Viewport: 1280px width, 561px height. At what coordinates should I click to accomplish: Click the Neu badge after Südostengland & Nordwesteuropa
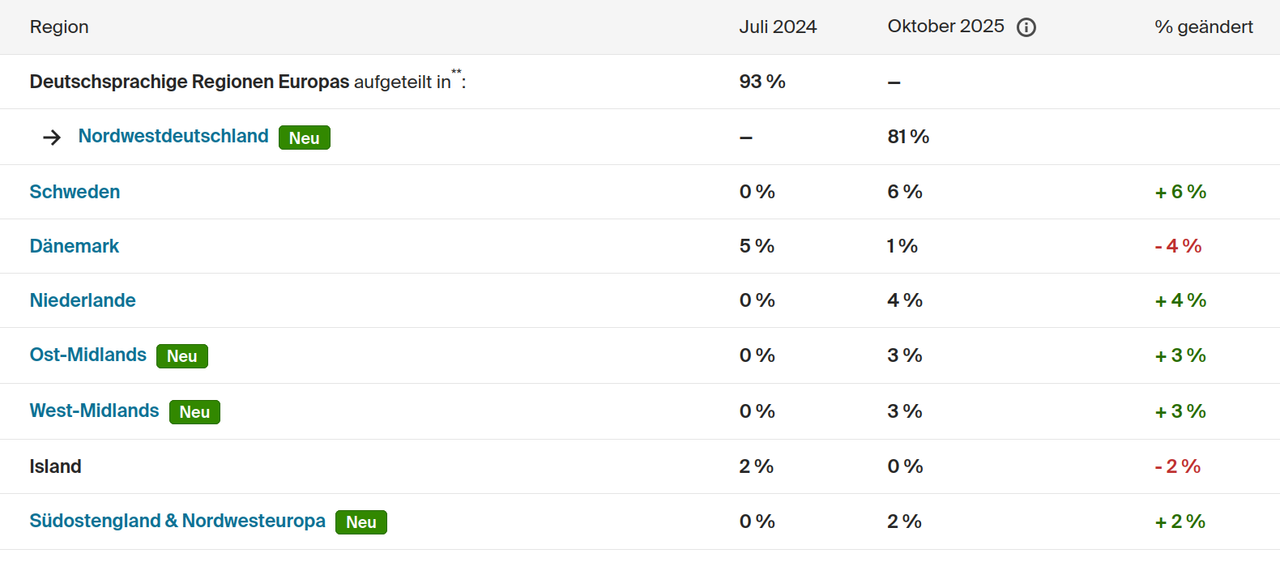pyautogui.click(x=361, y=522)
